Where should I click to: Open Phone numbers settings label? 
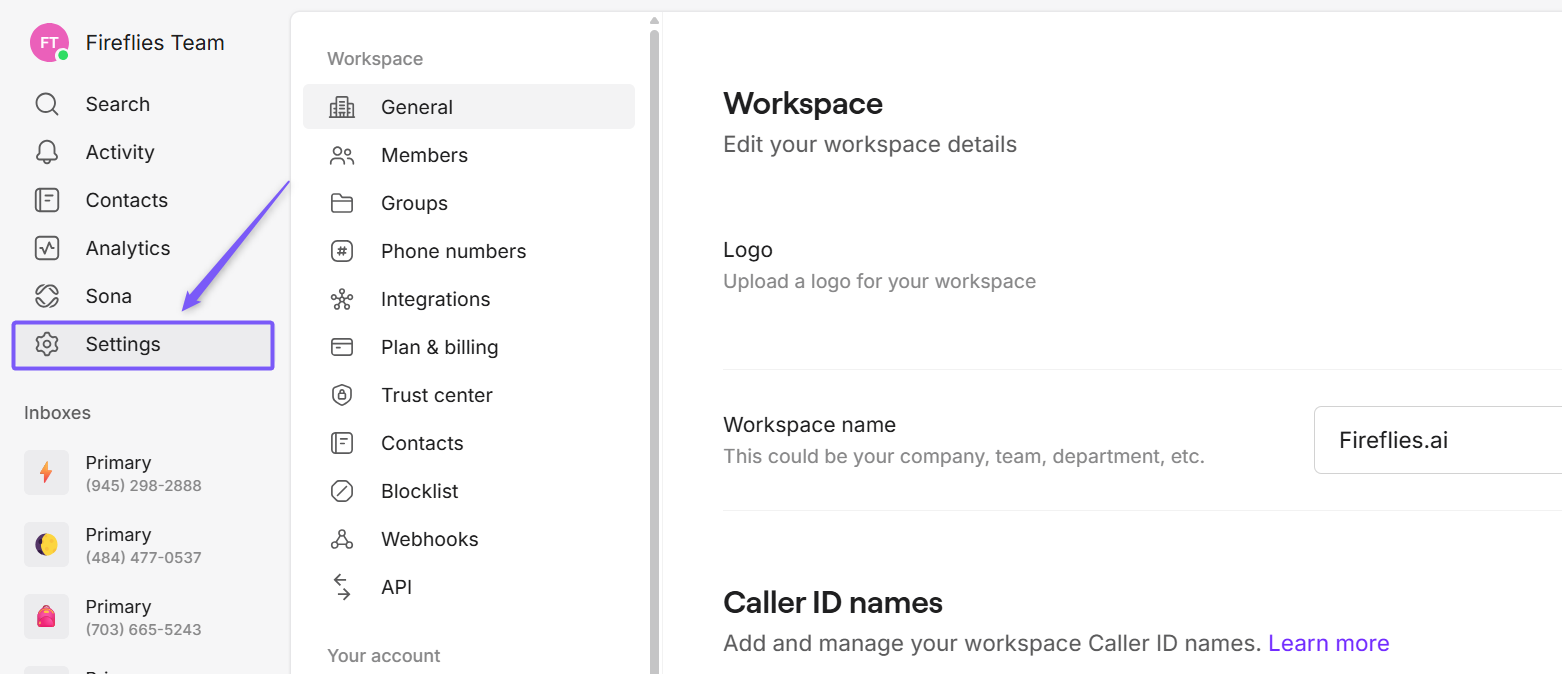453,251
